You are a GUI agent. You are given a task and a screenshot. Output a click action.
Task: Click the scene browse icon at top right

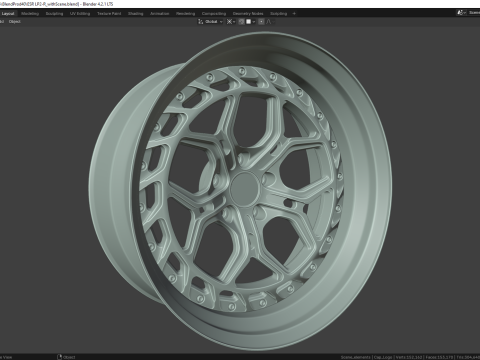coord(461,13)
